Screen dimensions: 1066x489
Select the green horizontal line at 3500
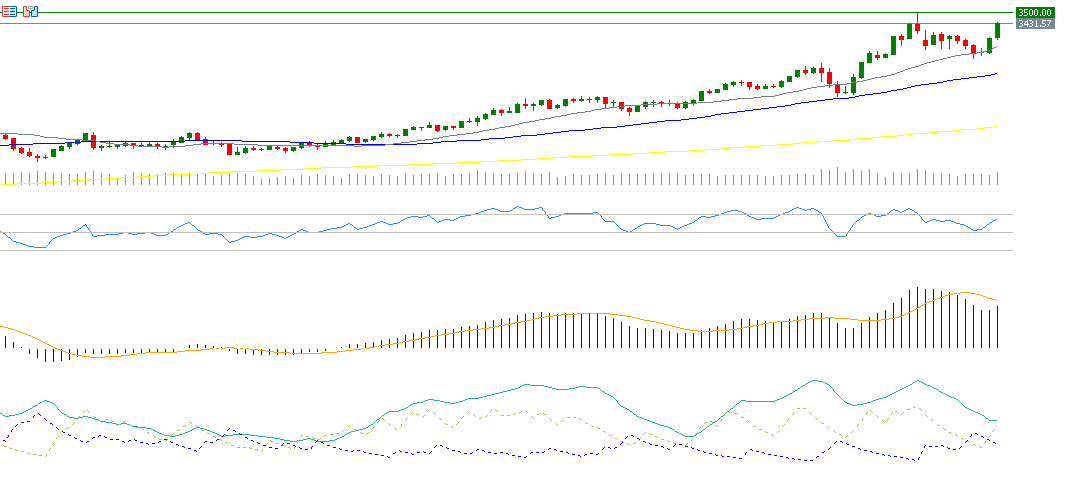500,12
